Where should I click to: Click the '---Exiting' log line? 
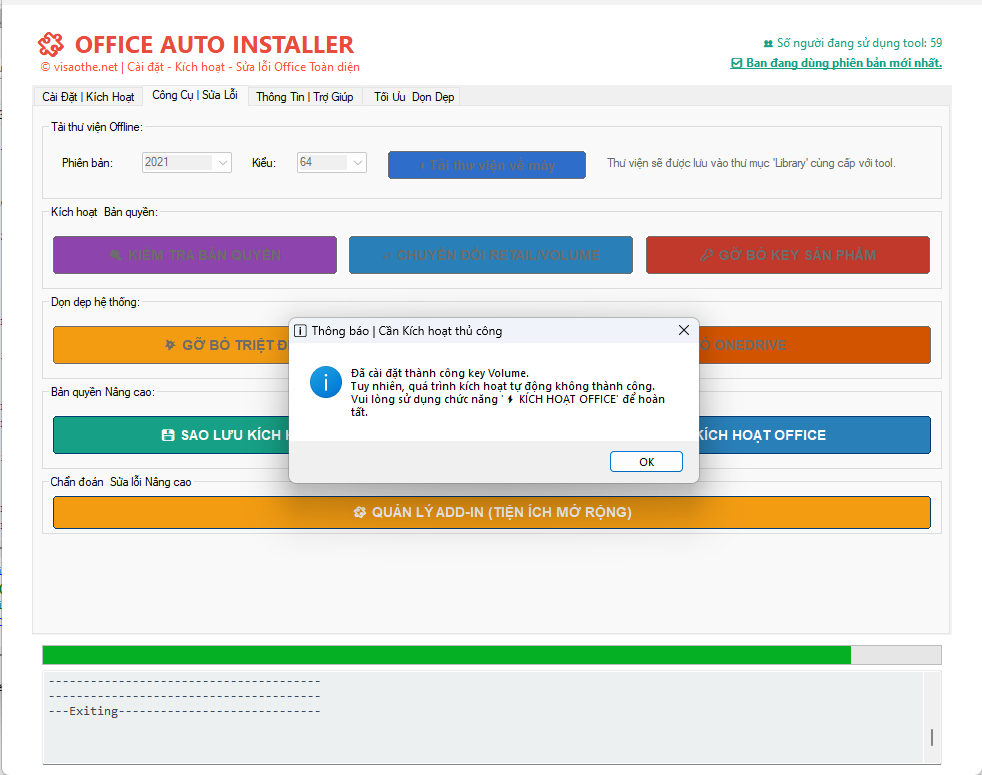[x=184, y=711]
